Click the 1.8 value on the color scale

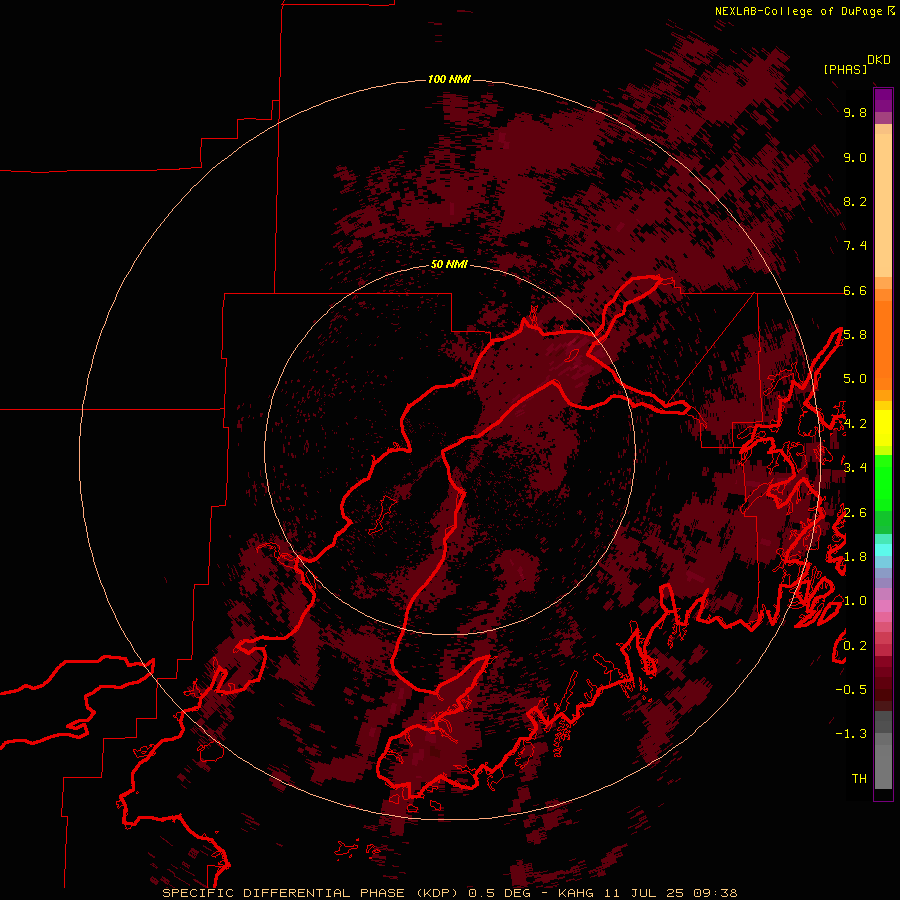[x=855, y=557]
